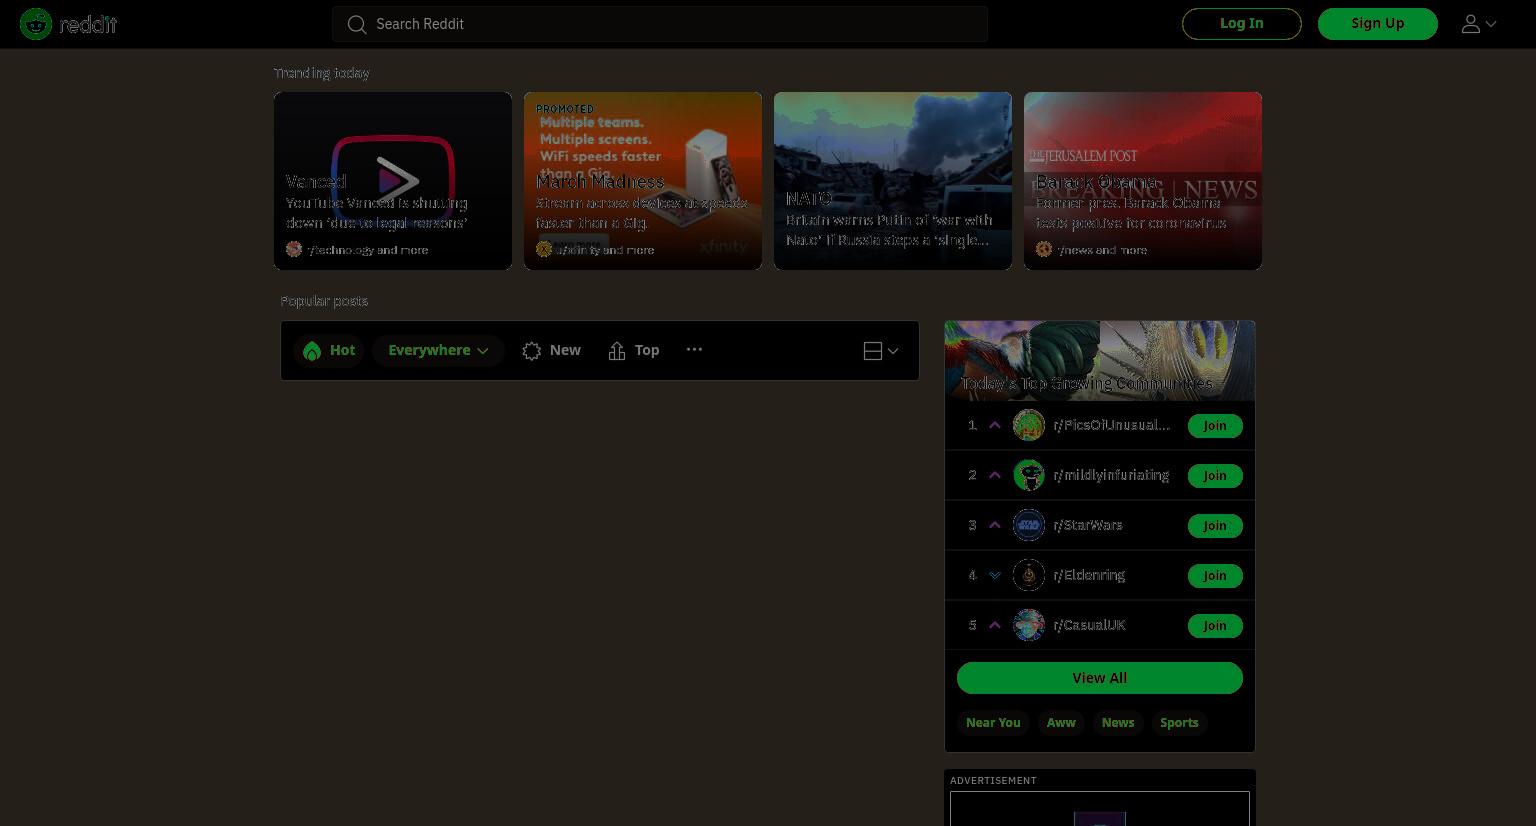Click the up arrow beside r/CasualUK rank

[995, 625]
